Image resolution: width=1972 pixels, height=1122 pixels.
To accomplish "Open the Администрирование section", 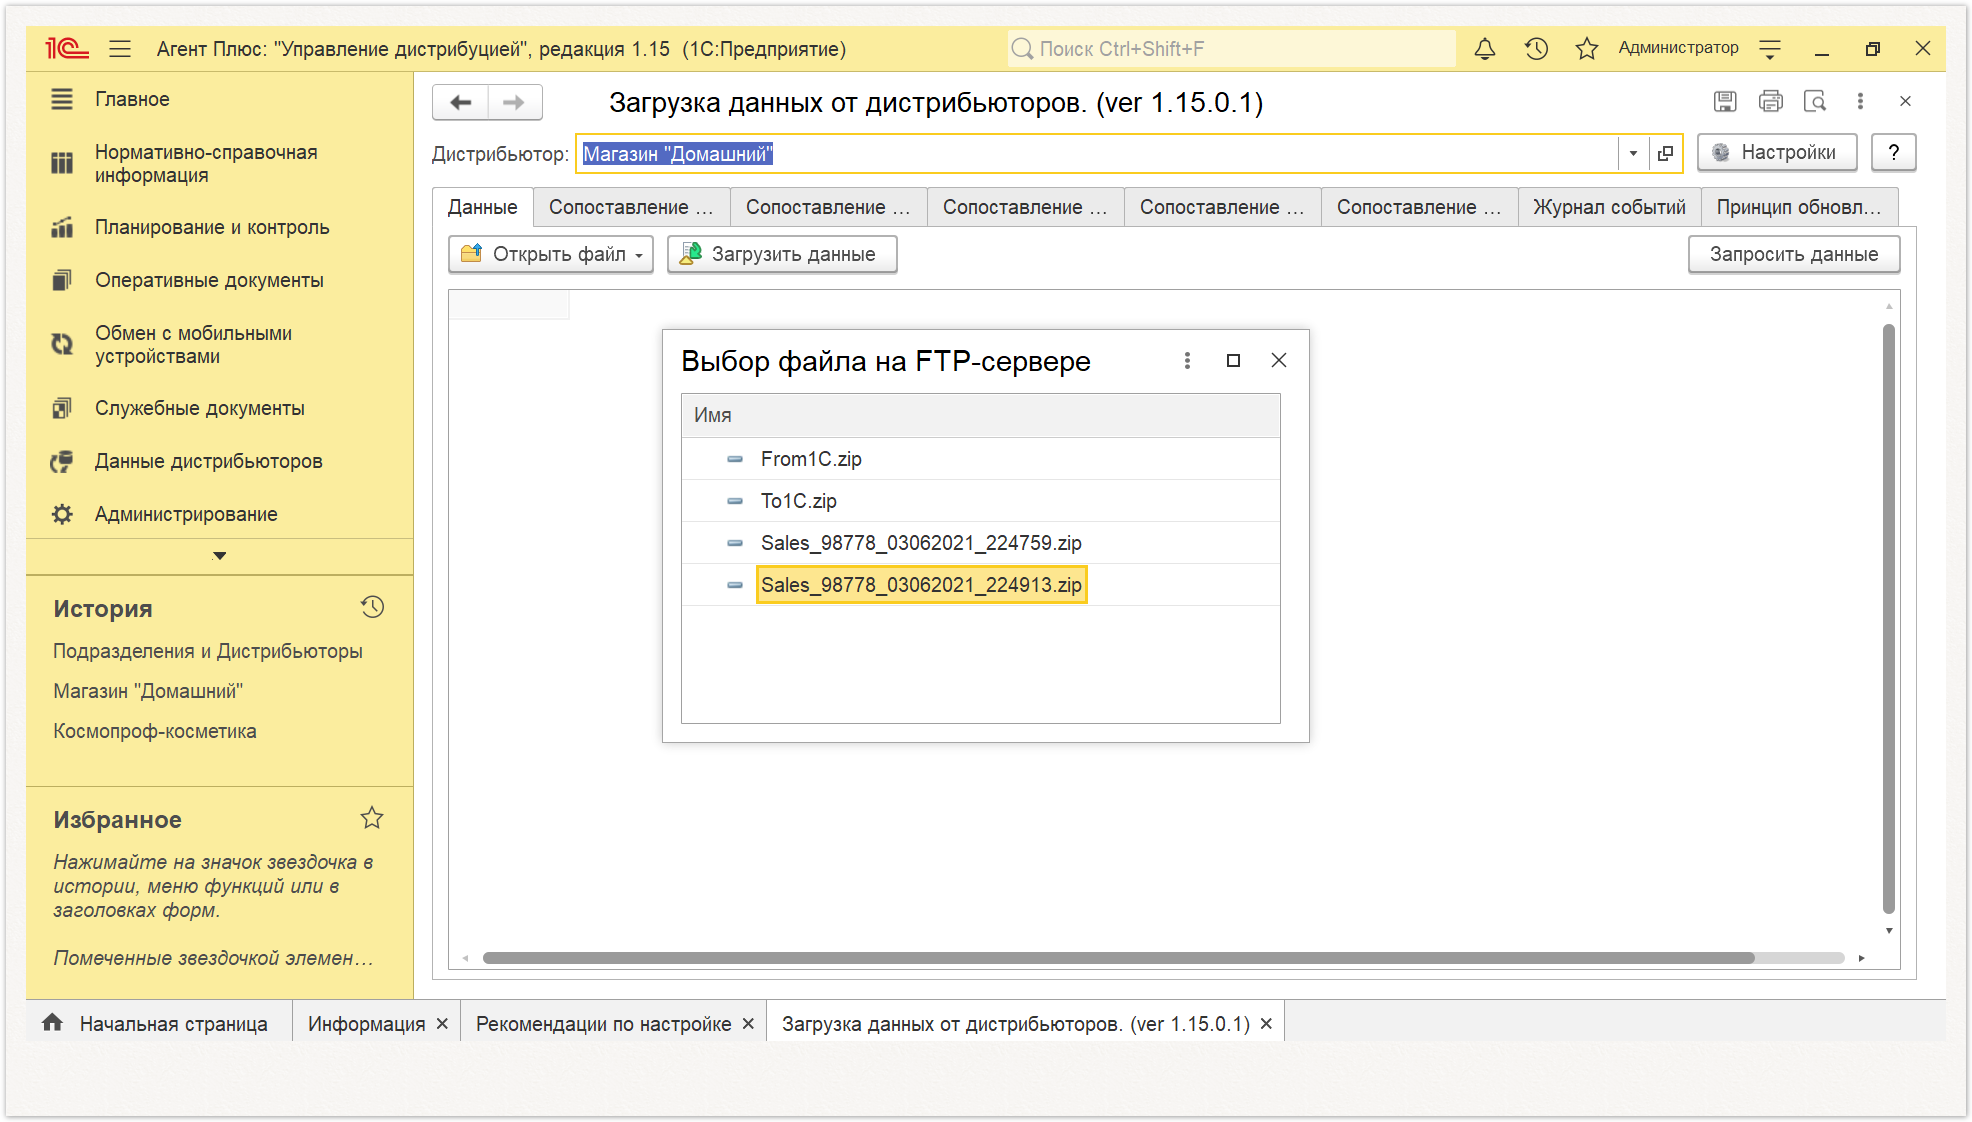I will [186, 514].
